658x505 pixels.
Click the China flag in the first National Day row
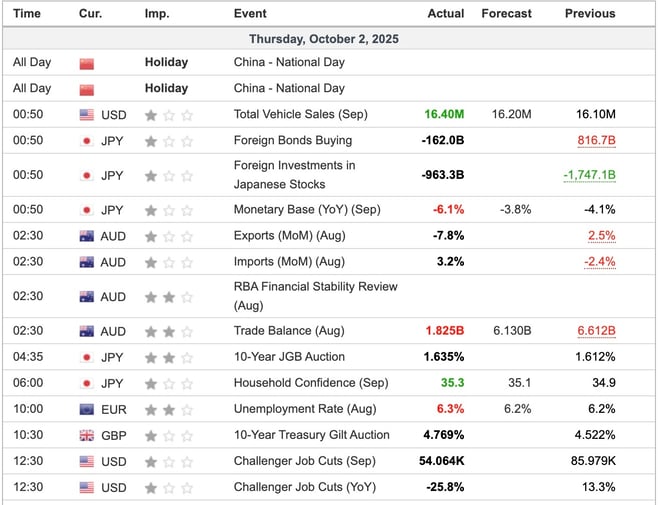(86, 62)
